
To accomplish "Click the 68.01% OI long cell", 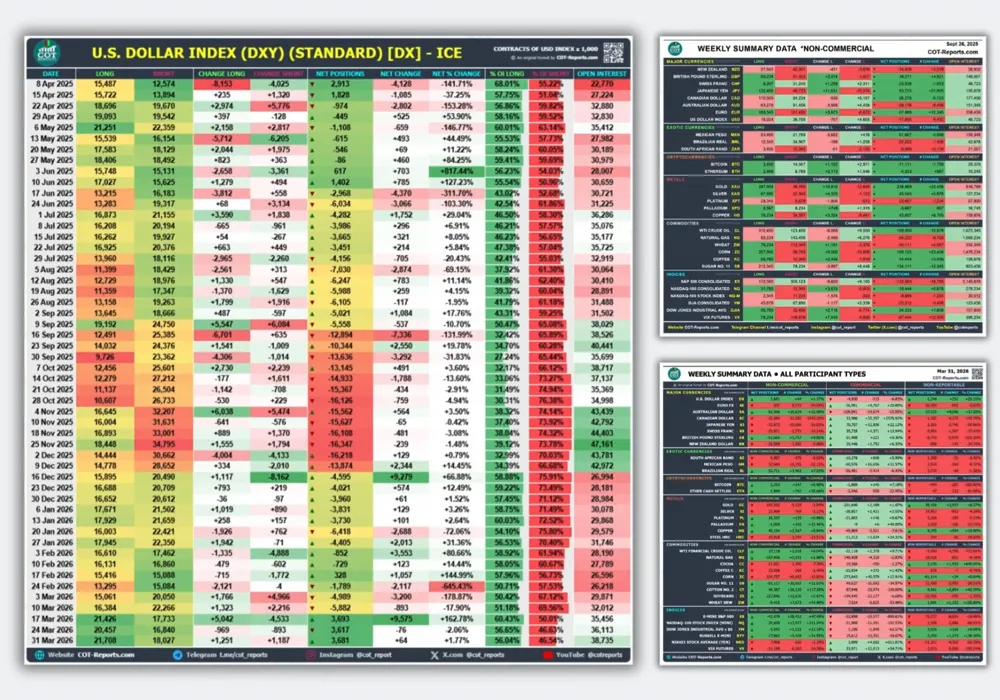I will tap(507, 84).
